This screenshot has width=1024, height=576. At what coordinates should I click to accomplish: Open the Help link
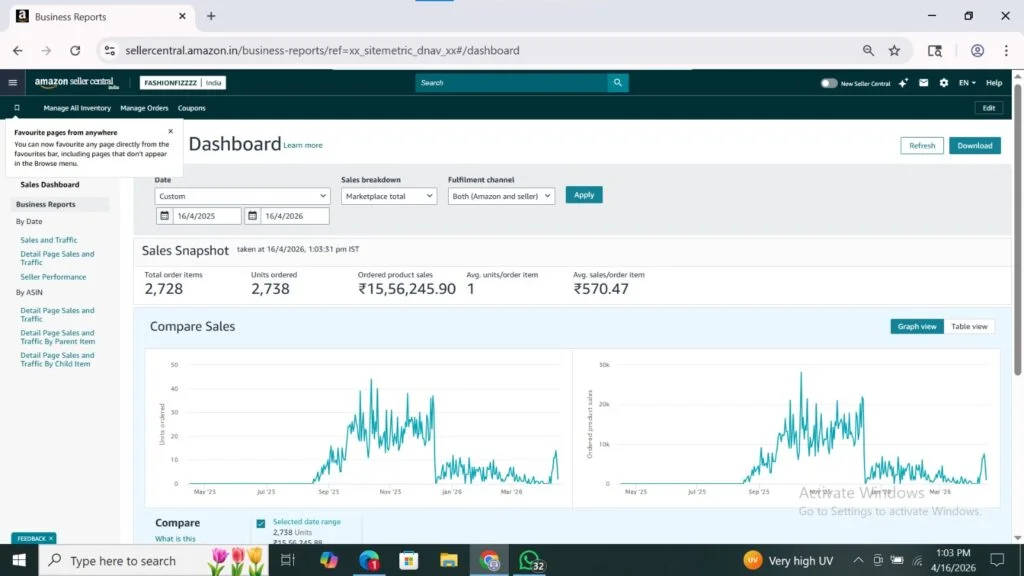click(994, 83)
